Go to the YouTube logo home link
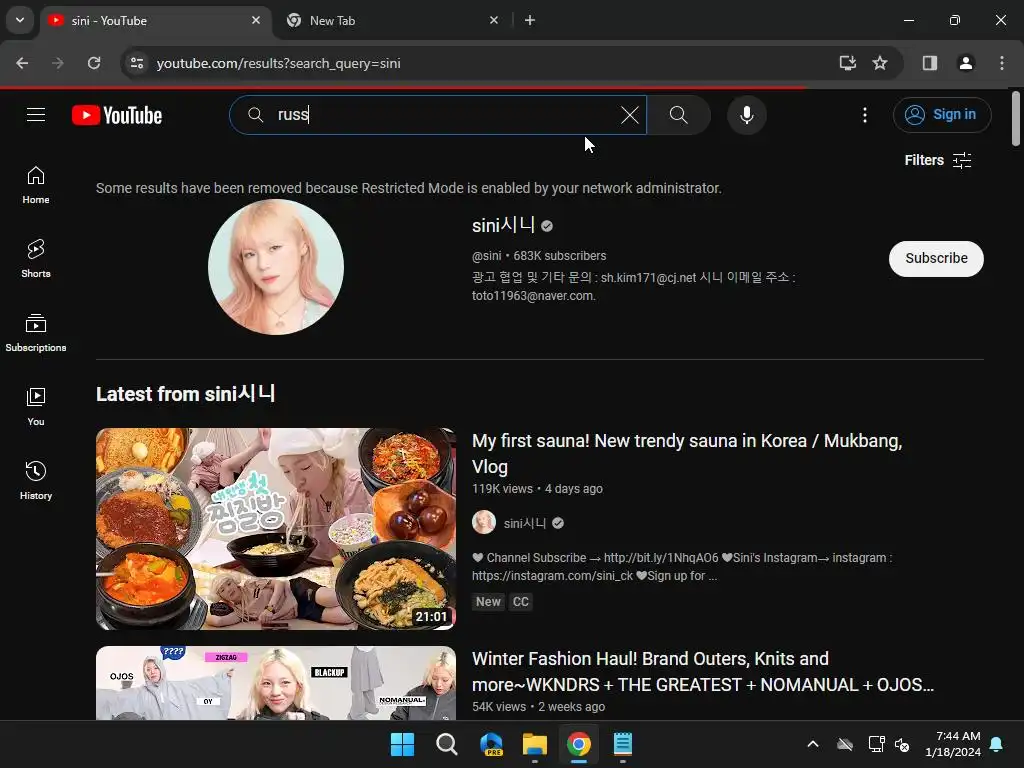Viewport: 1024px width, 768px height. click(117, 115)
